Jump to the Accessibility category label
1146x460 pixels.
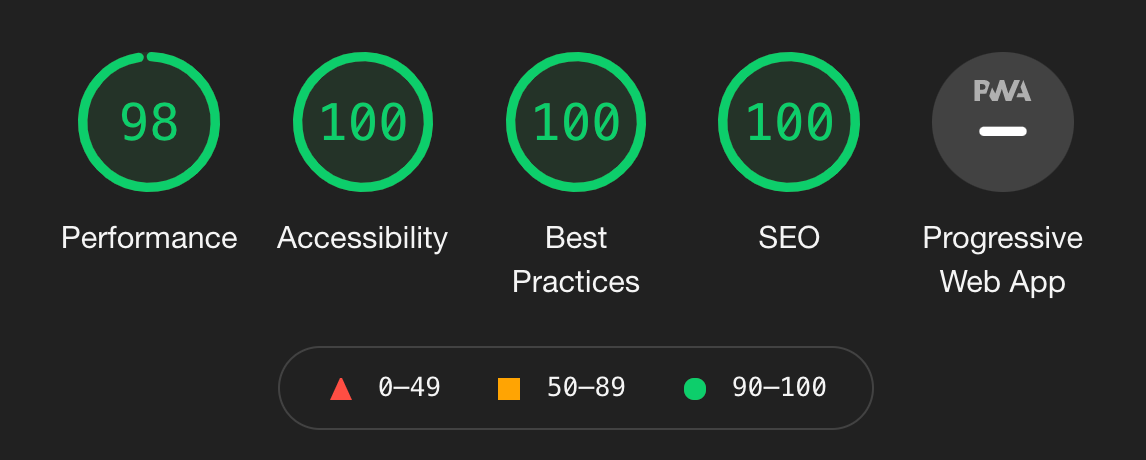[363, 238]
